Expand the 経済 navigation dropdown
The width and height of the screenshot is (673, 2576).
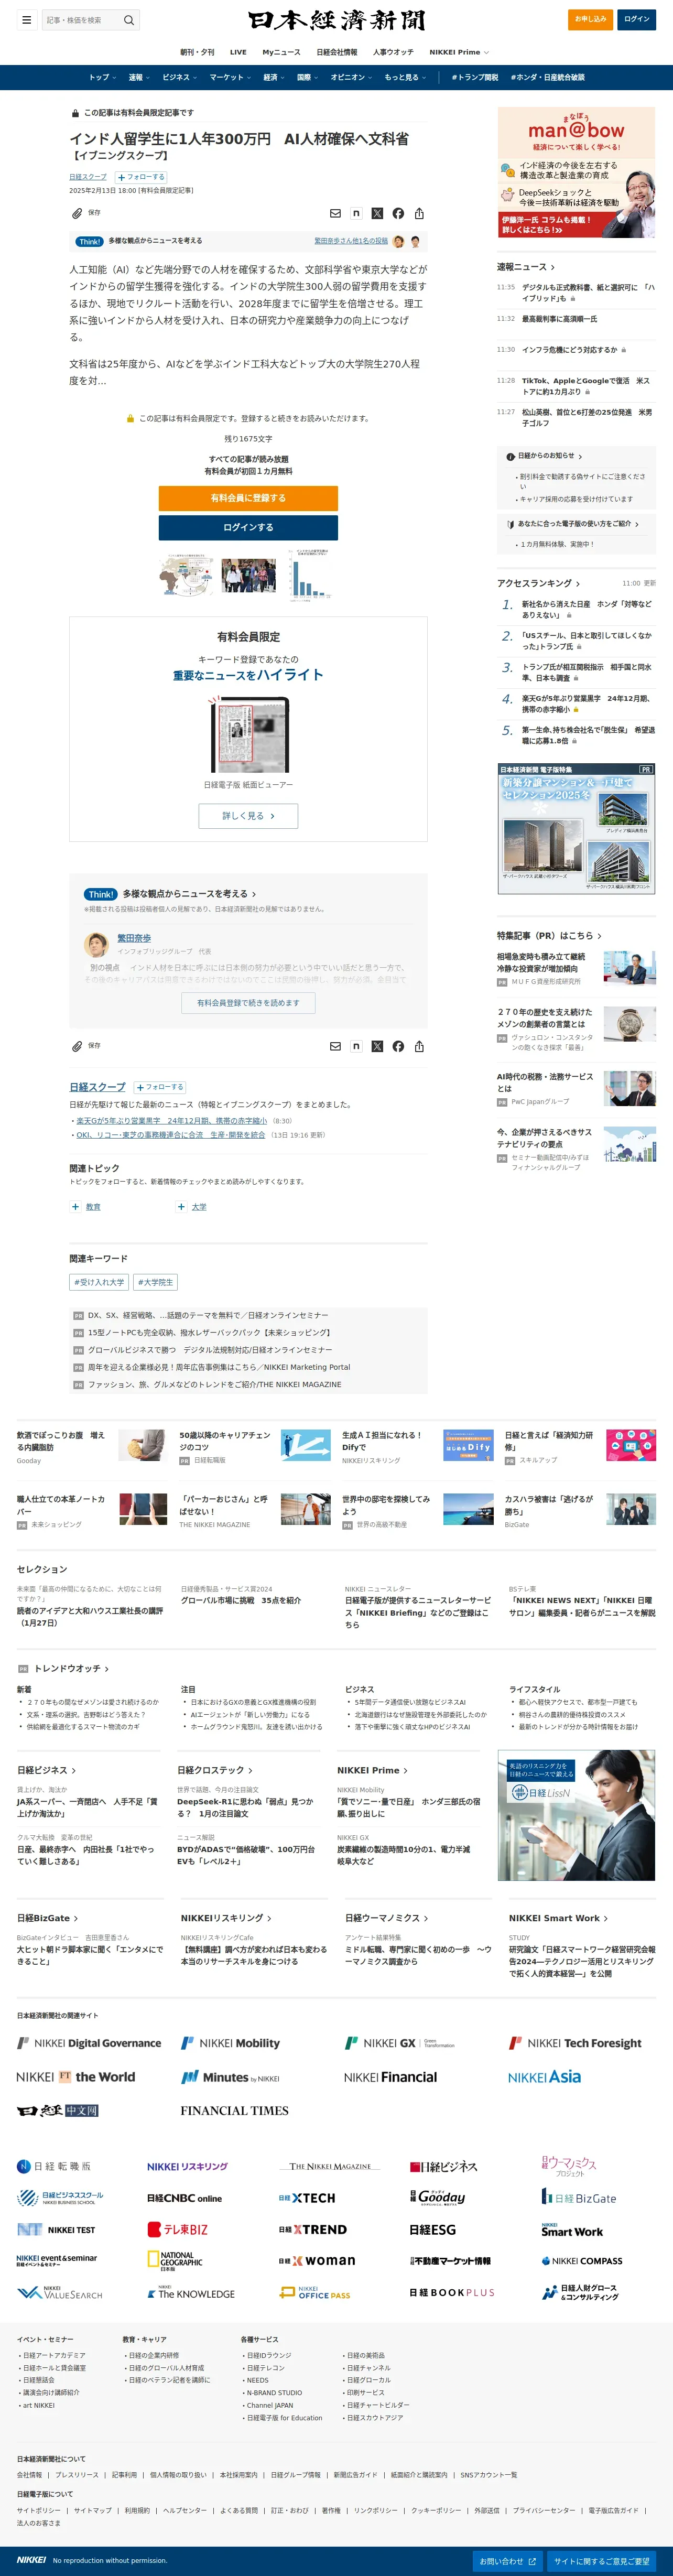tap(274, 77)
